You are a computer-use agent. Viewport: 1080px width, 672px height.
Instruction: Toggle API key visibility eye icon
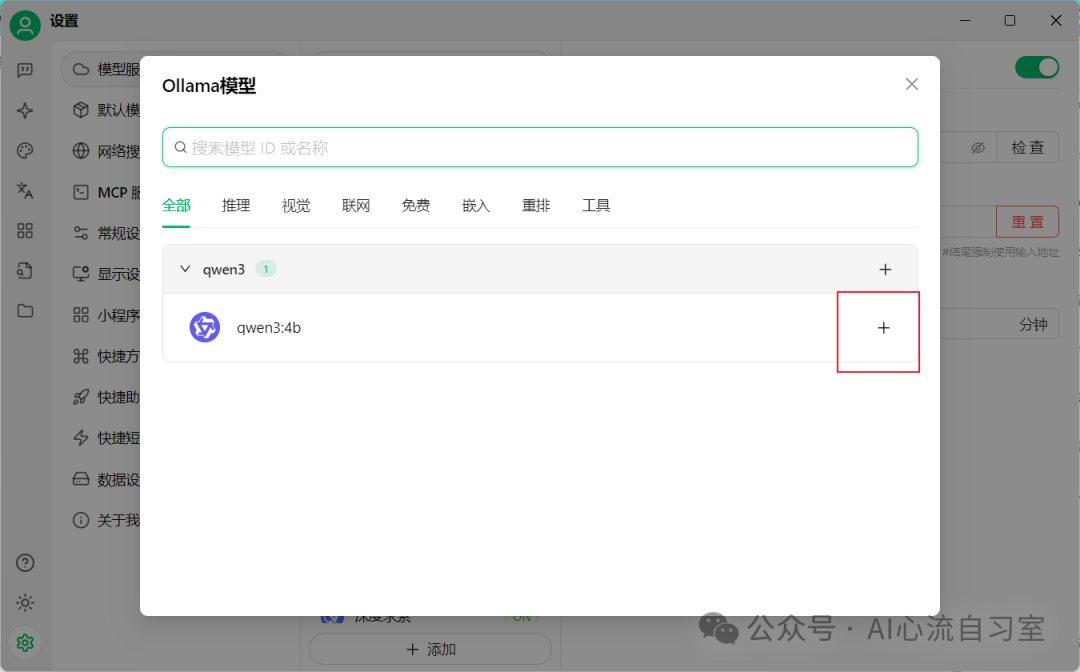click(x=977, y=148)
